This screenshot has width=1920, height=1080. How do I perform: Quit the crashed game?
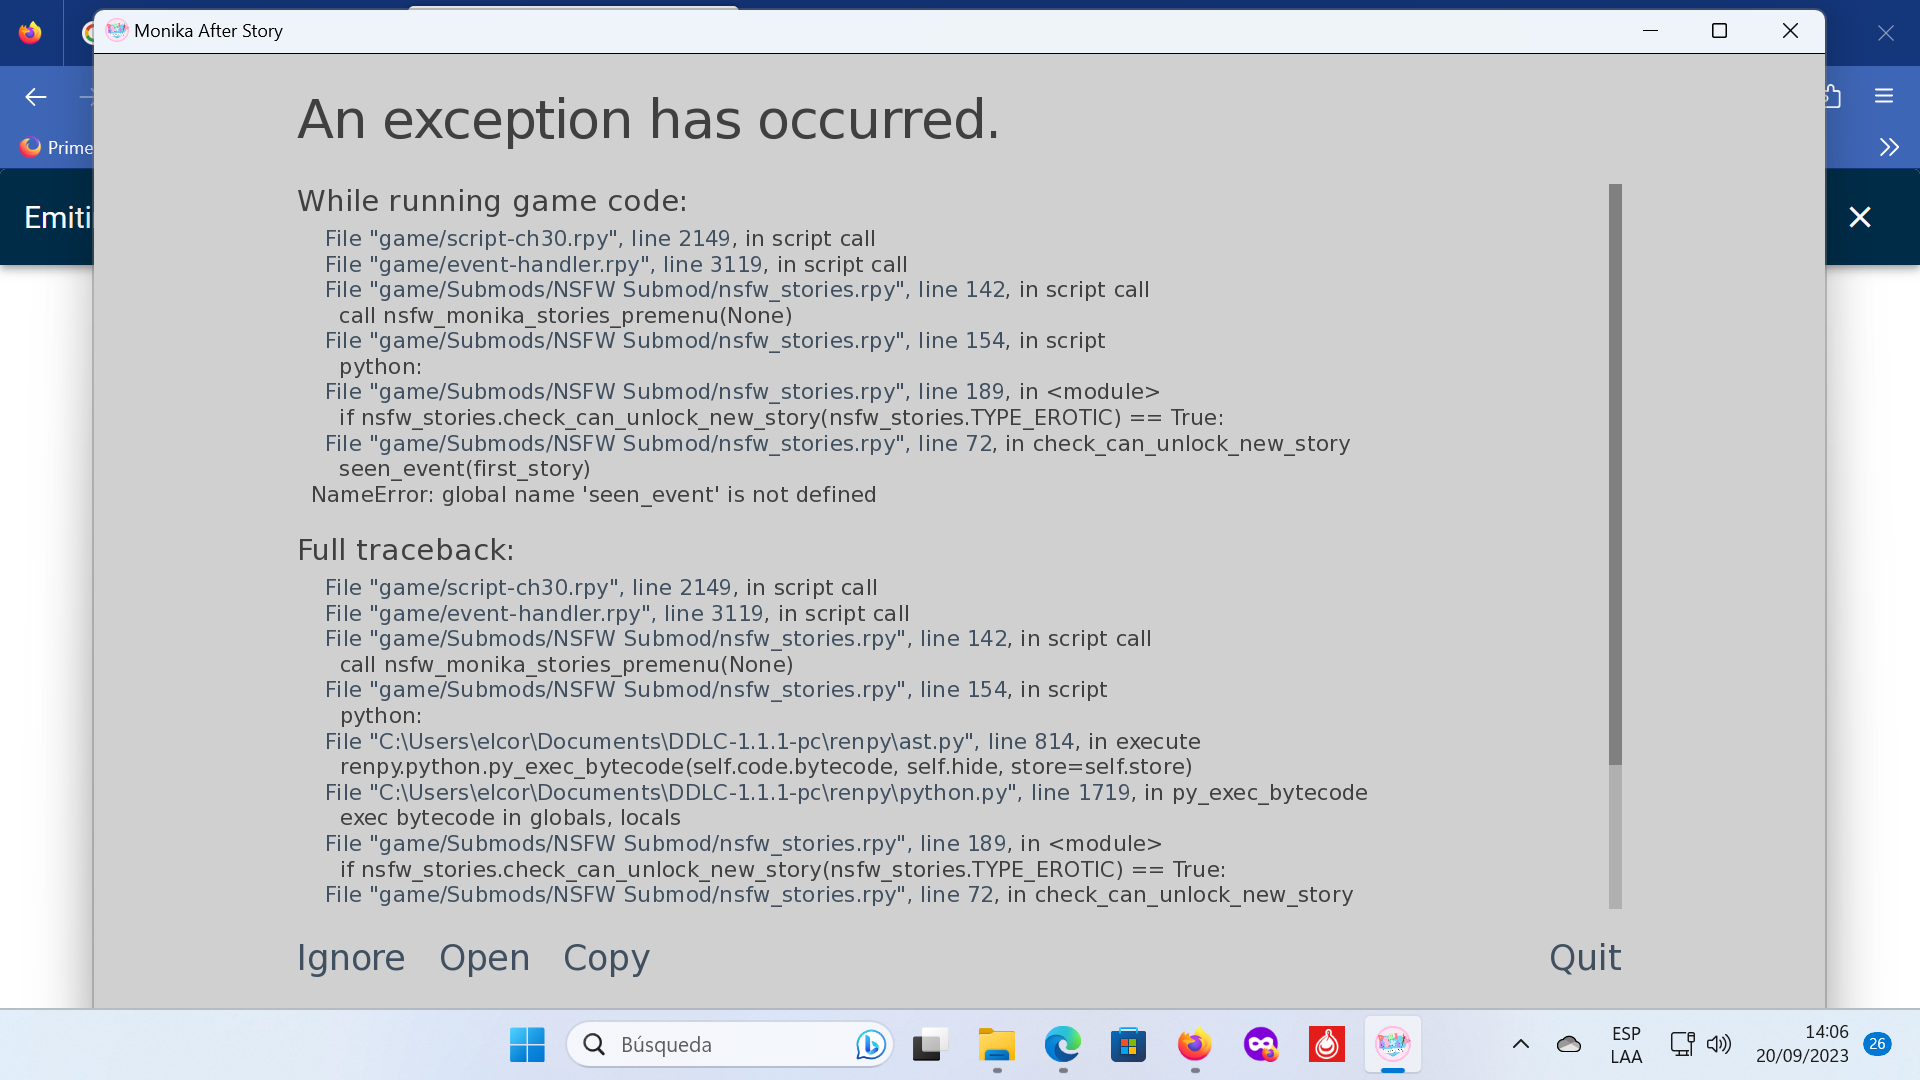[1584, 958]
